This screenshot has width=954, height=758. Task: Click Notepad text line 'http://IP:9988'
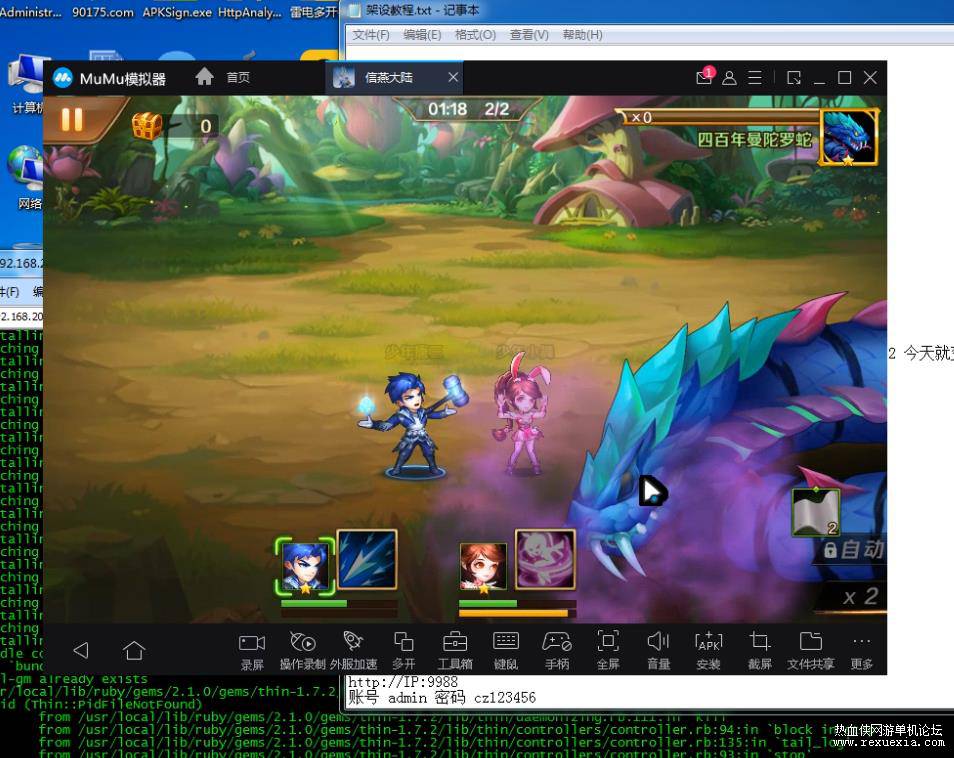403,682
